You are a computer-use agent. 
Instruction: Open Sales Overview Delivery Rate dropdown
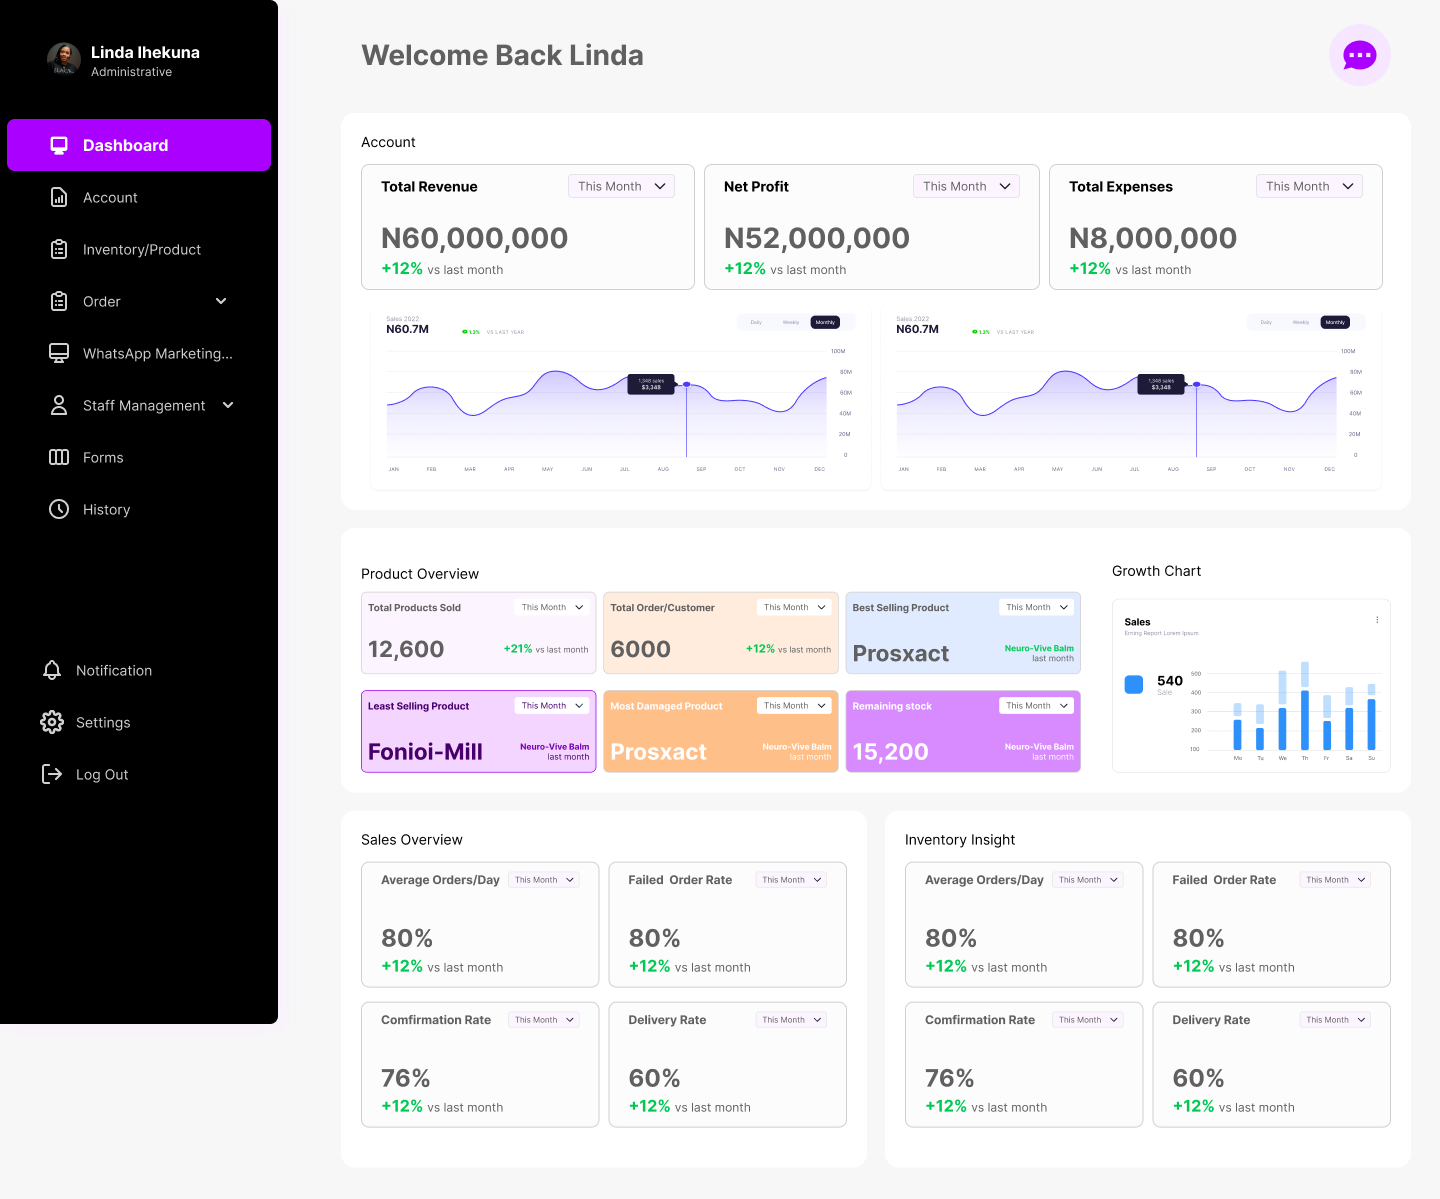(x=791, y=1020)
